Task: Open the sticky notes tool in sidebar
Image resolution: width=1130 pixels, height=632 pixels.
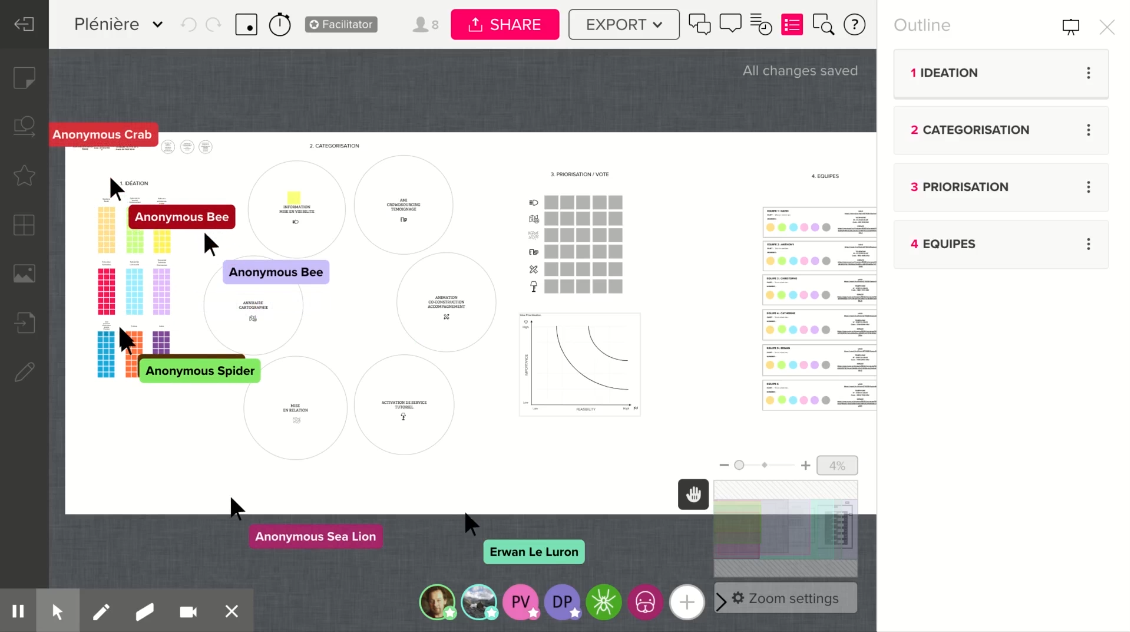Action: (x=24, y=77)
